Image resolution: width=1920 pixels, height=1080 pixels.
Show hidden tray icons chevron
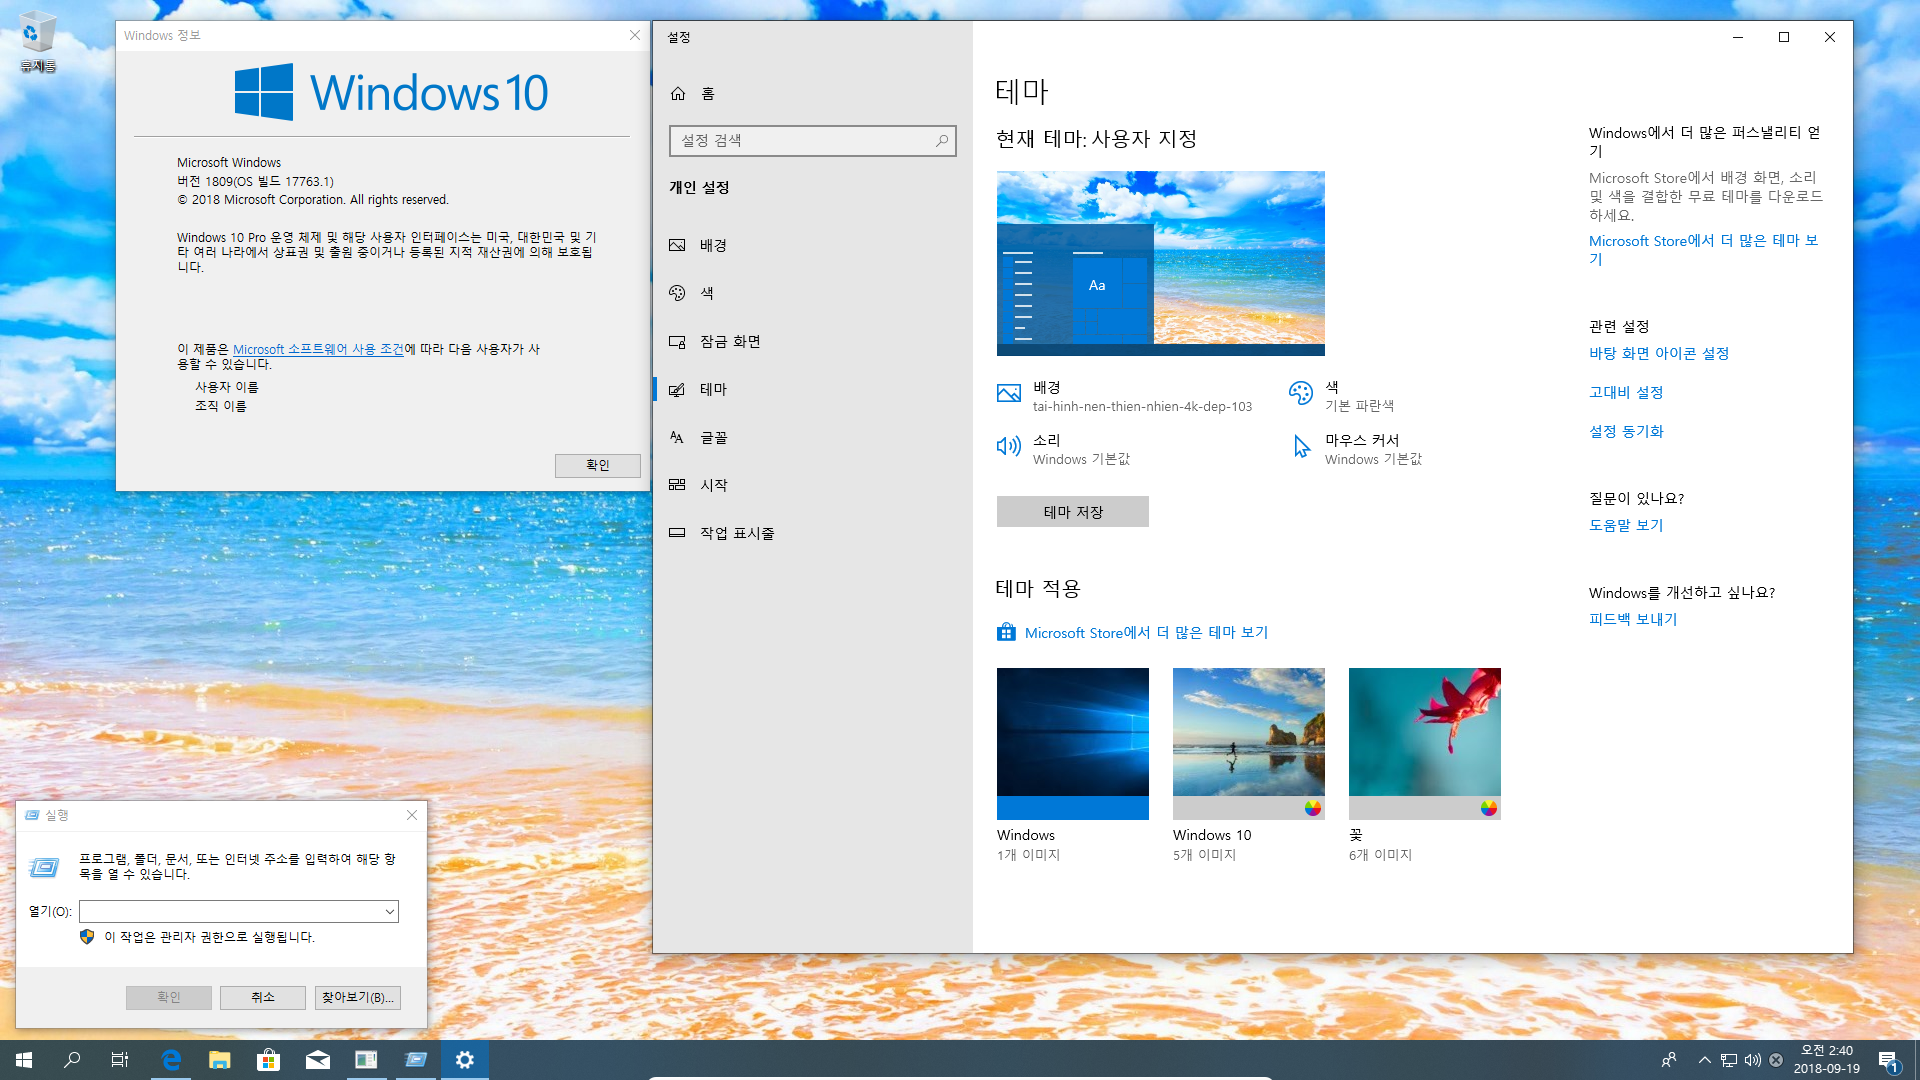tap(1705, 1060)
